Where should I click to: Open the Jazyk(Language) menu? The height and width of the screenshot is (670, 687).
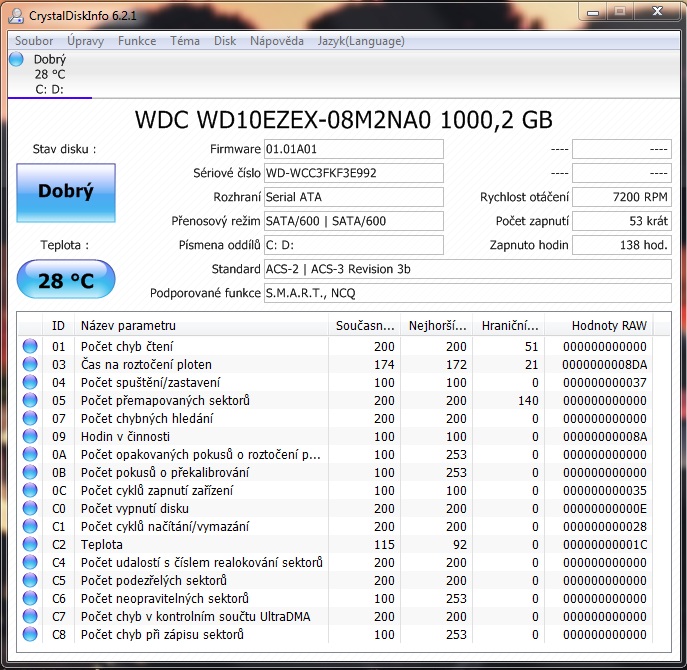point(361,41)
